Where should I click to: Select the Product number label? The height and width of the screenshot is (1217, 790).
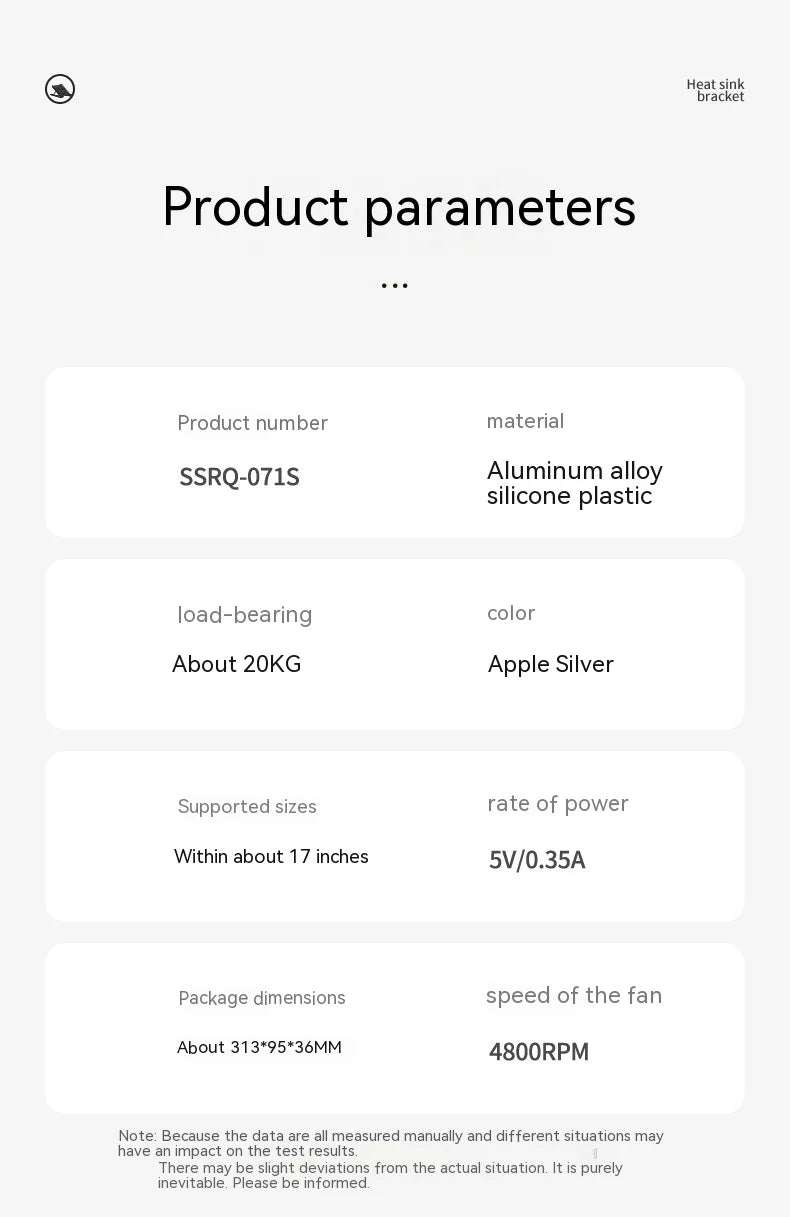[252, 423]
